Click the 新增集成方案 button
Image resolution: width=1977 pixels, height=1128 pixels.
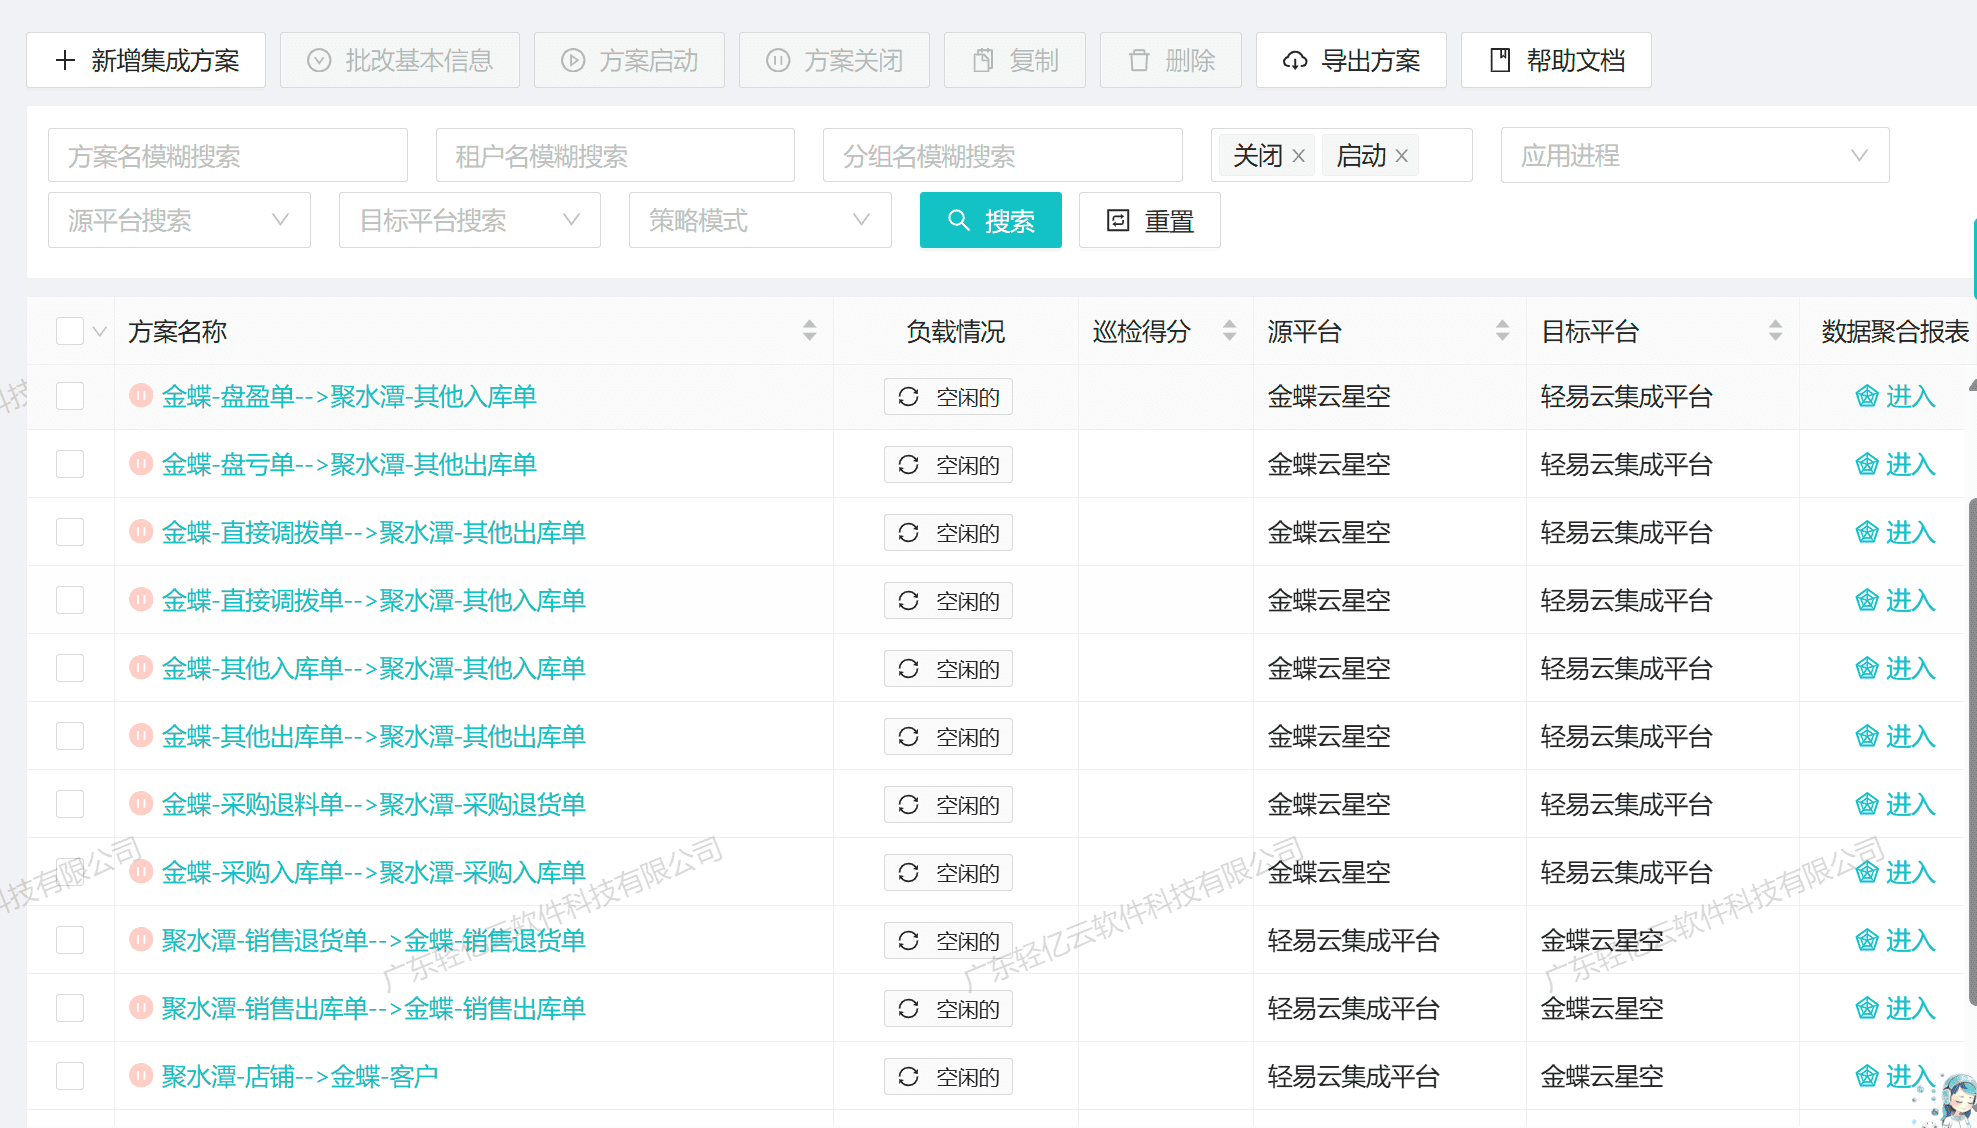point(146,60)
